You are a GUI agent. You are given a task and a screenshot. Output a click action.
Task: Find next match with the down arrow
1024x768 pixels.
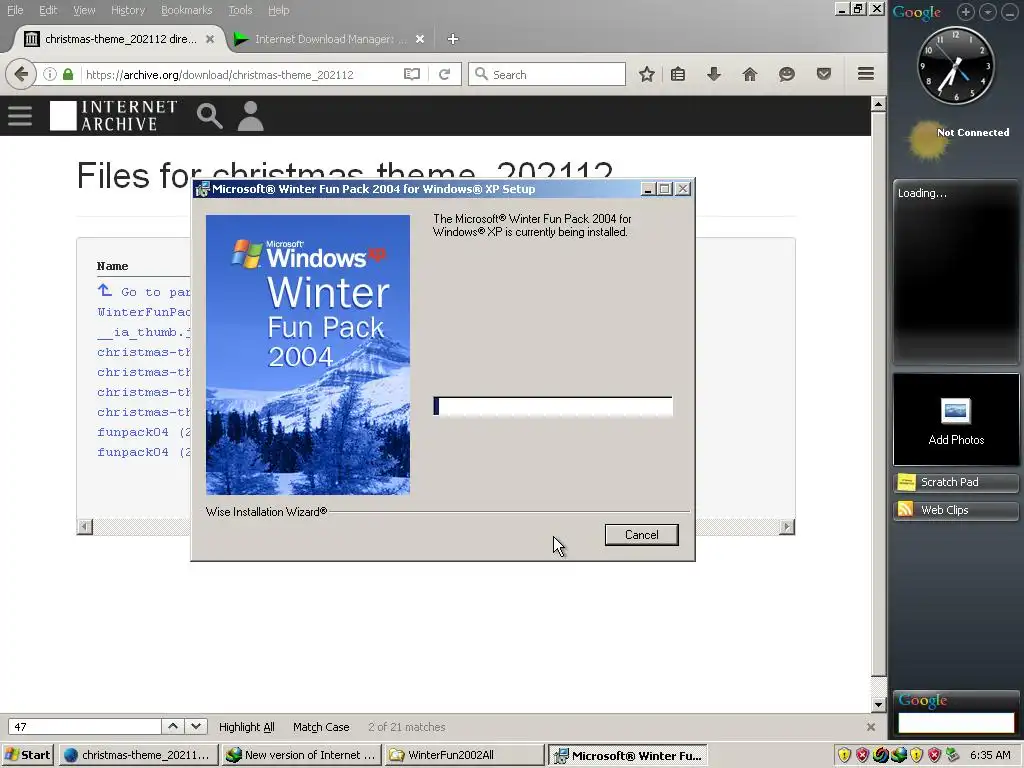(x=196, y=726)
